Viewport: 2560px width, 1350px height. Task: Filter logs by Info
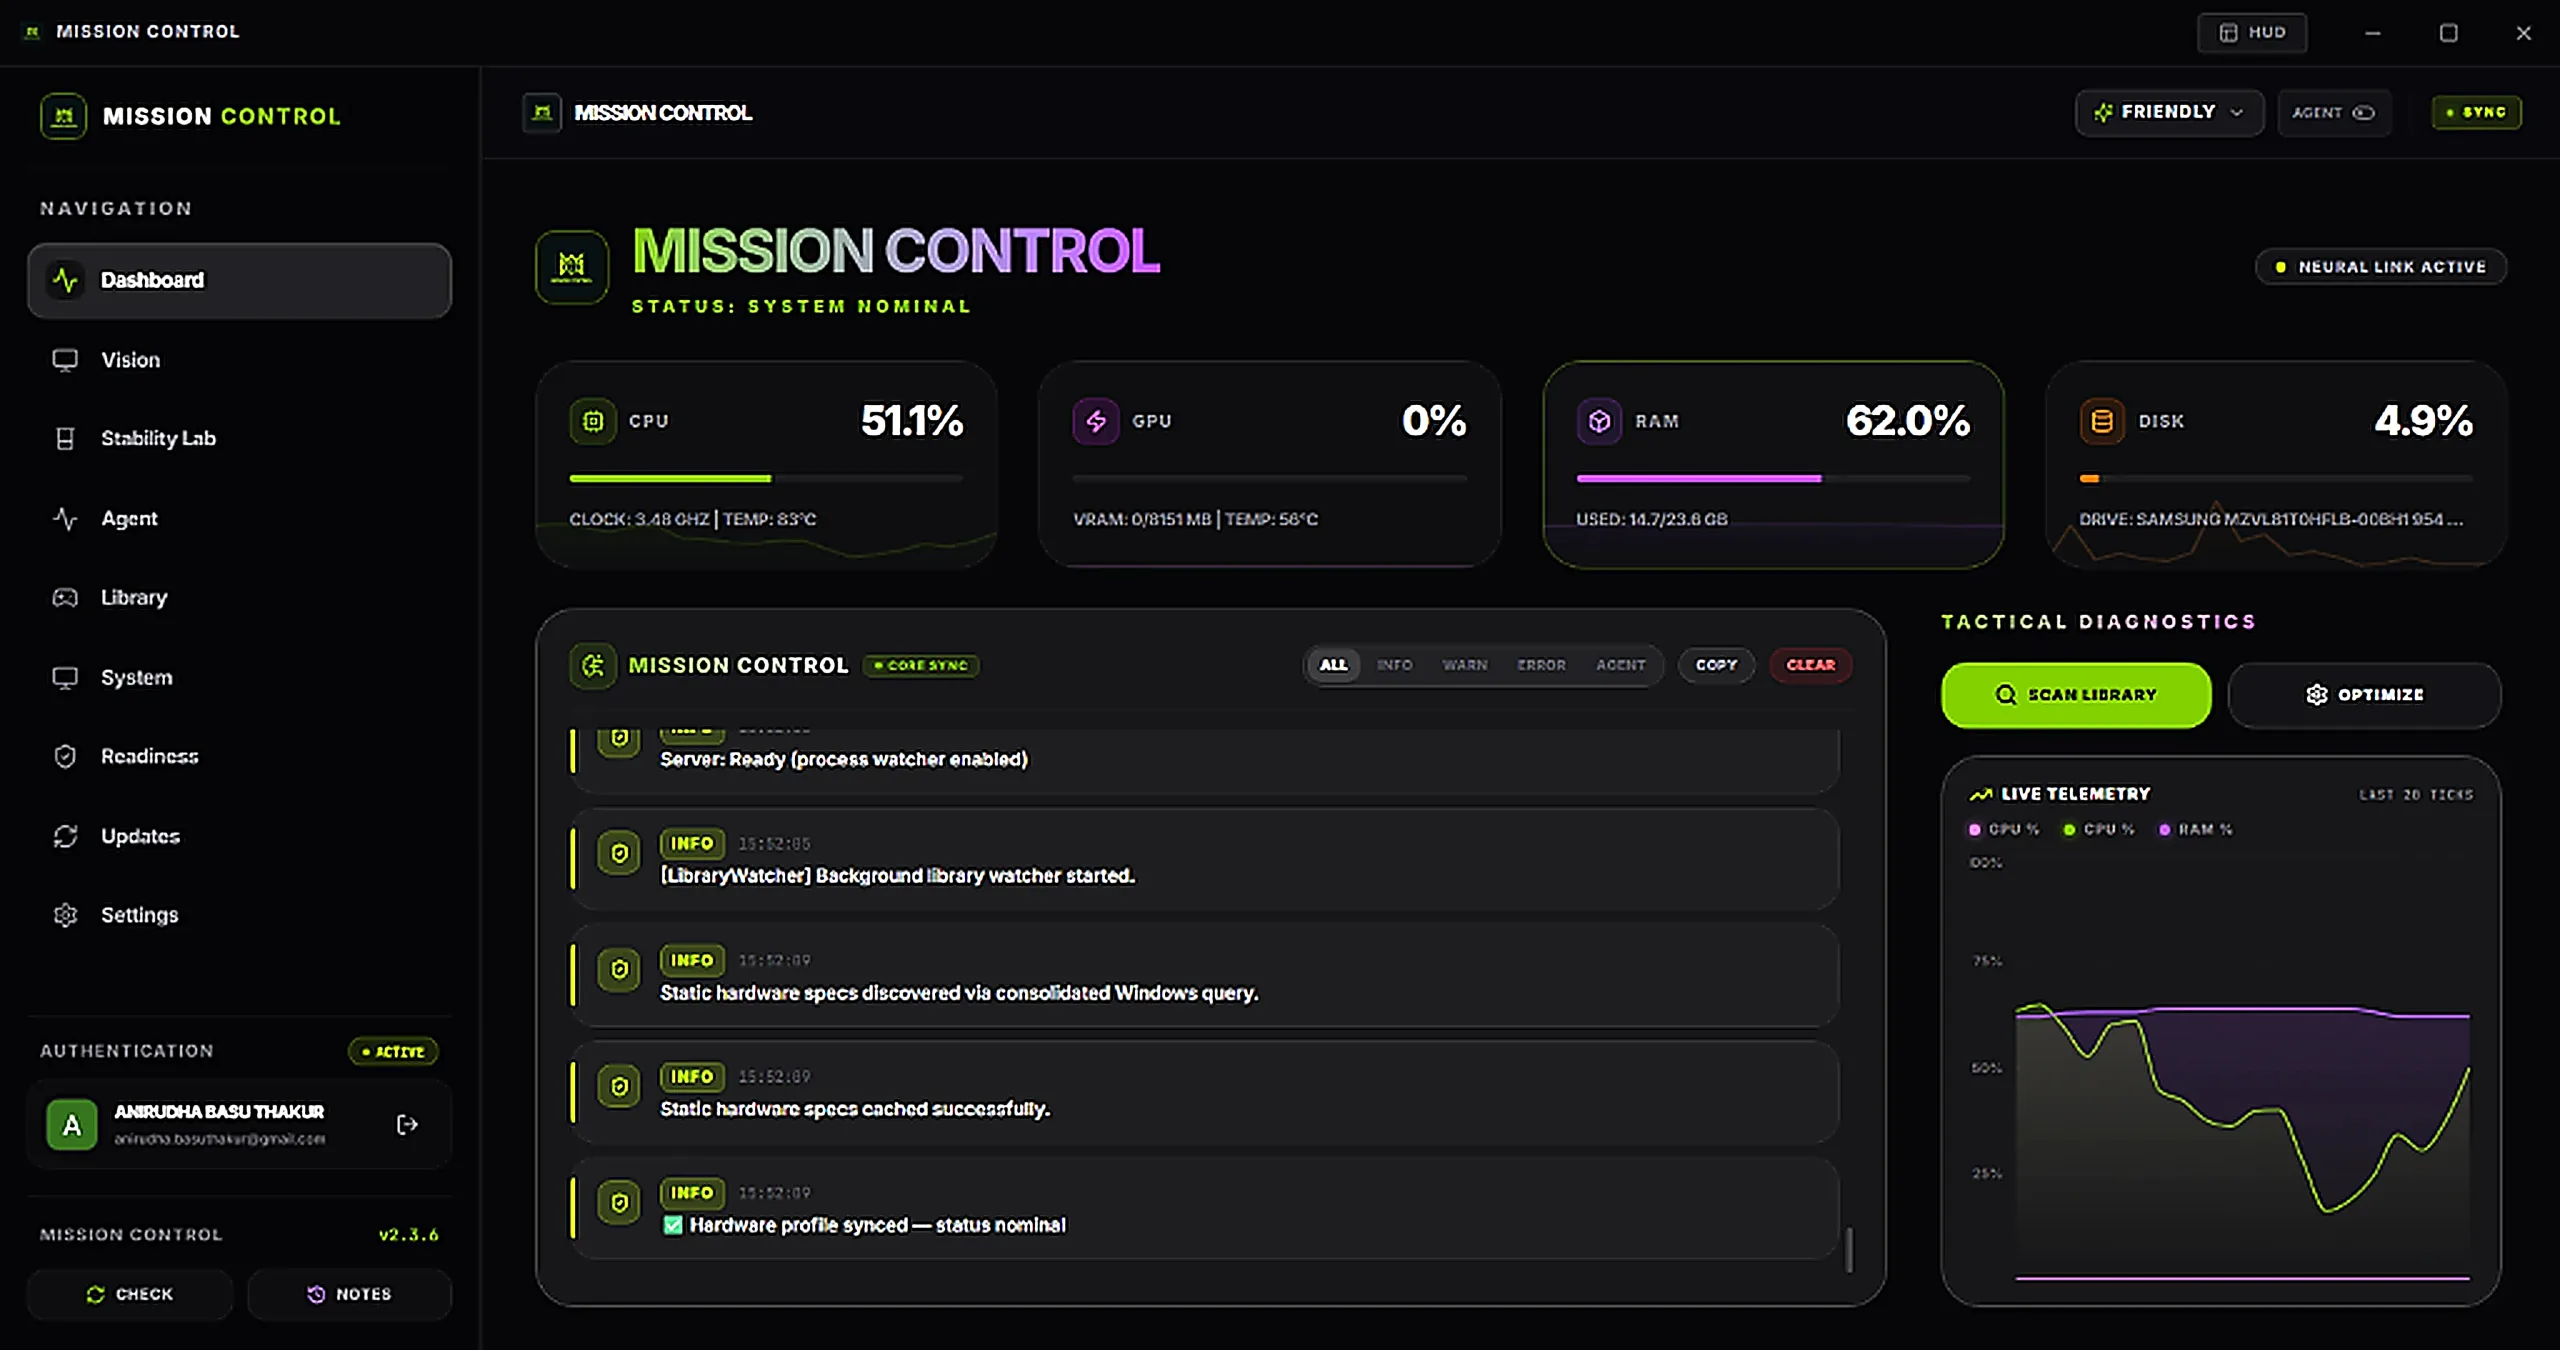1394,665
